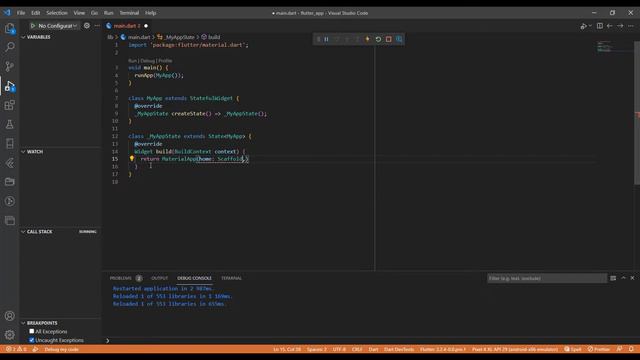Click the Debug code lens above main
This screenshot has width=640, height=360.
click(147, 60)
